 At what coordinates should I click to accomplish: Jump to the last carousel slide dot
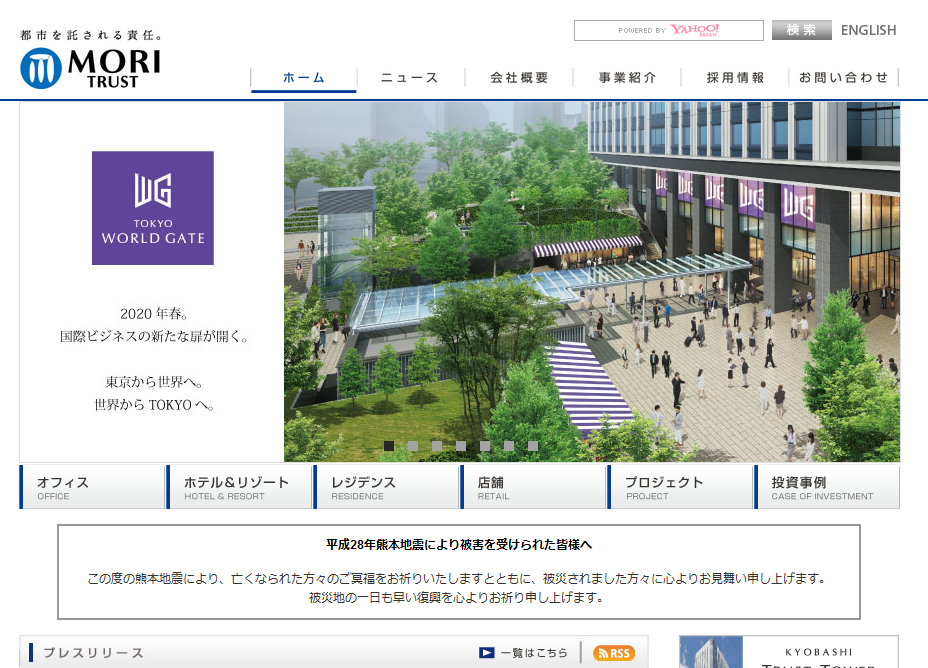click(533, 446)
